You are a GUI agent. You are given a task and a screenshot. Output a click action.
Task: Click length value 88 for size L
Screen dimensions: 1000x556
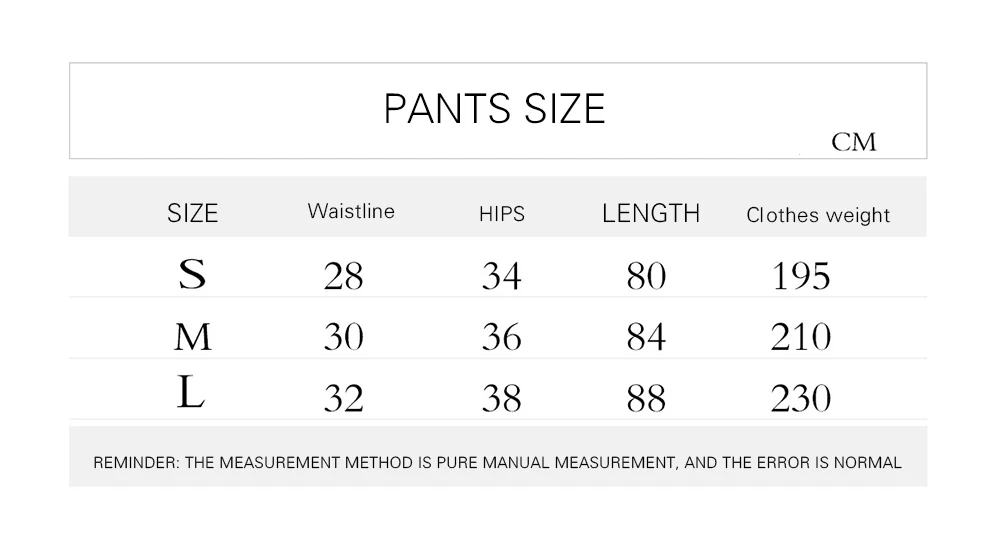(x=646, y=399)
